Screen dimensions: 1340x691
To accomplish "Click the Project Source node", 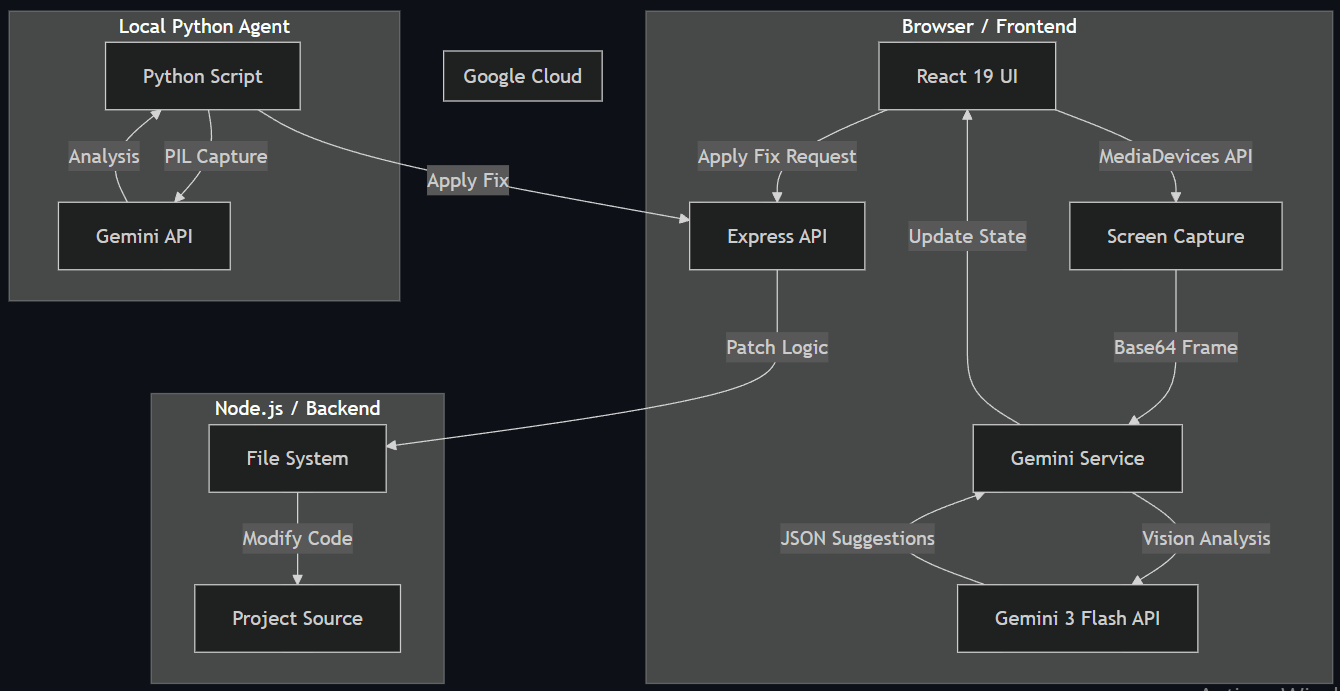I will click(x=297, y=618).
